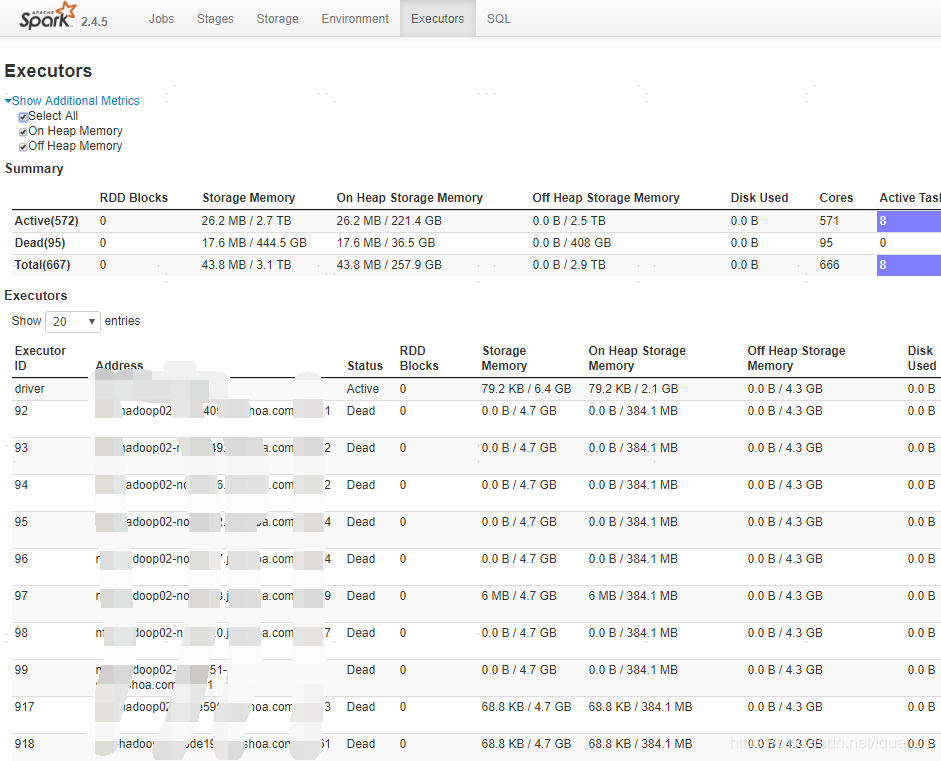This screenshot has width=941, height=761.
Task: Click active tasks bar in Active row
Action: coord(909,221)
